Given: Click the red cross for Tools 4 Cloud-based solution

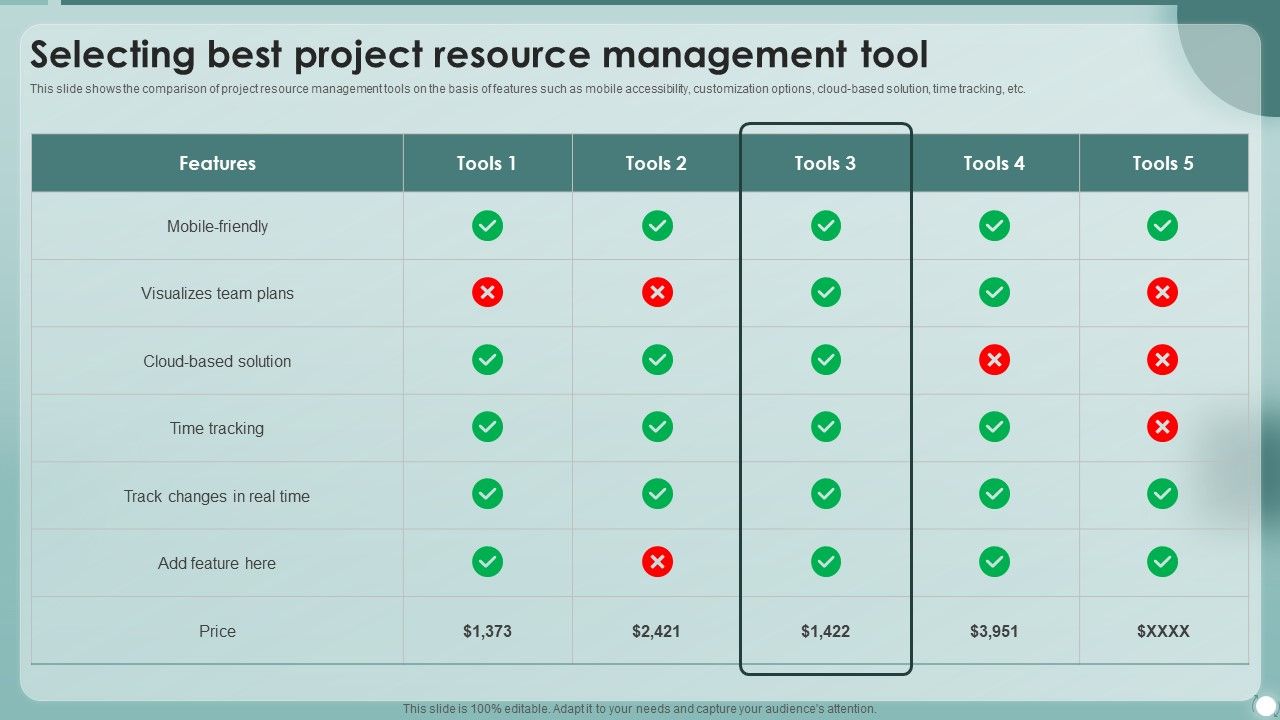Looking at the screenshot, I should point(994,359).
